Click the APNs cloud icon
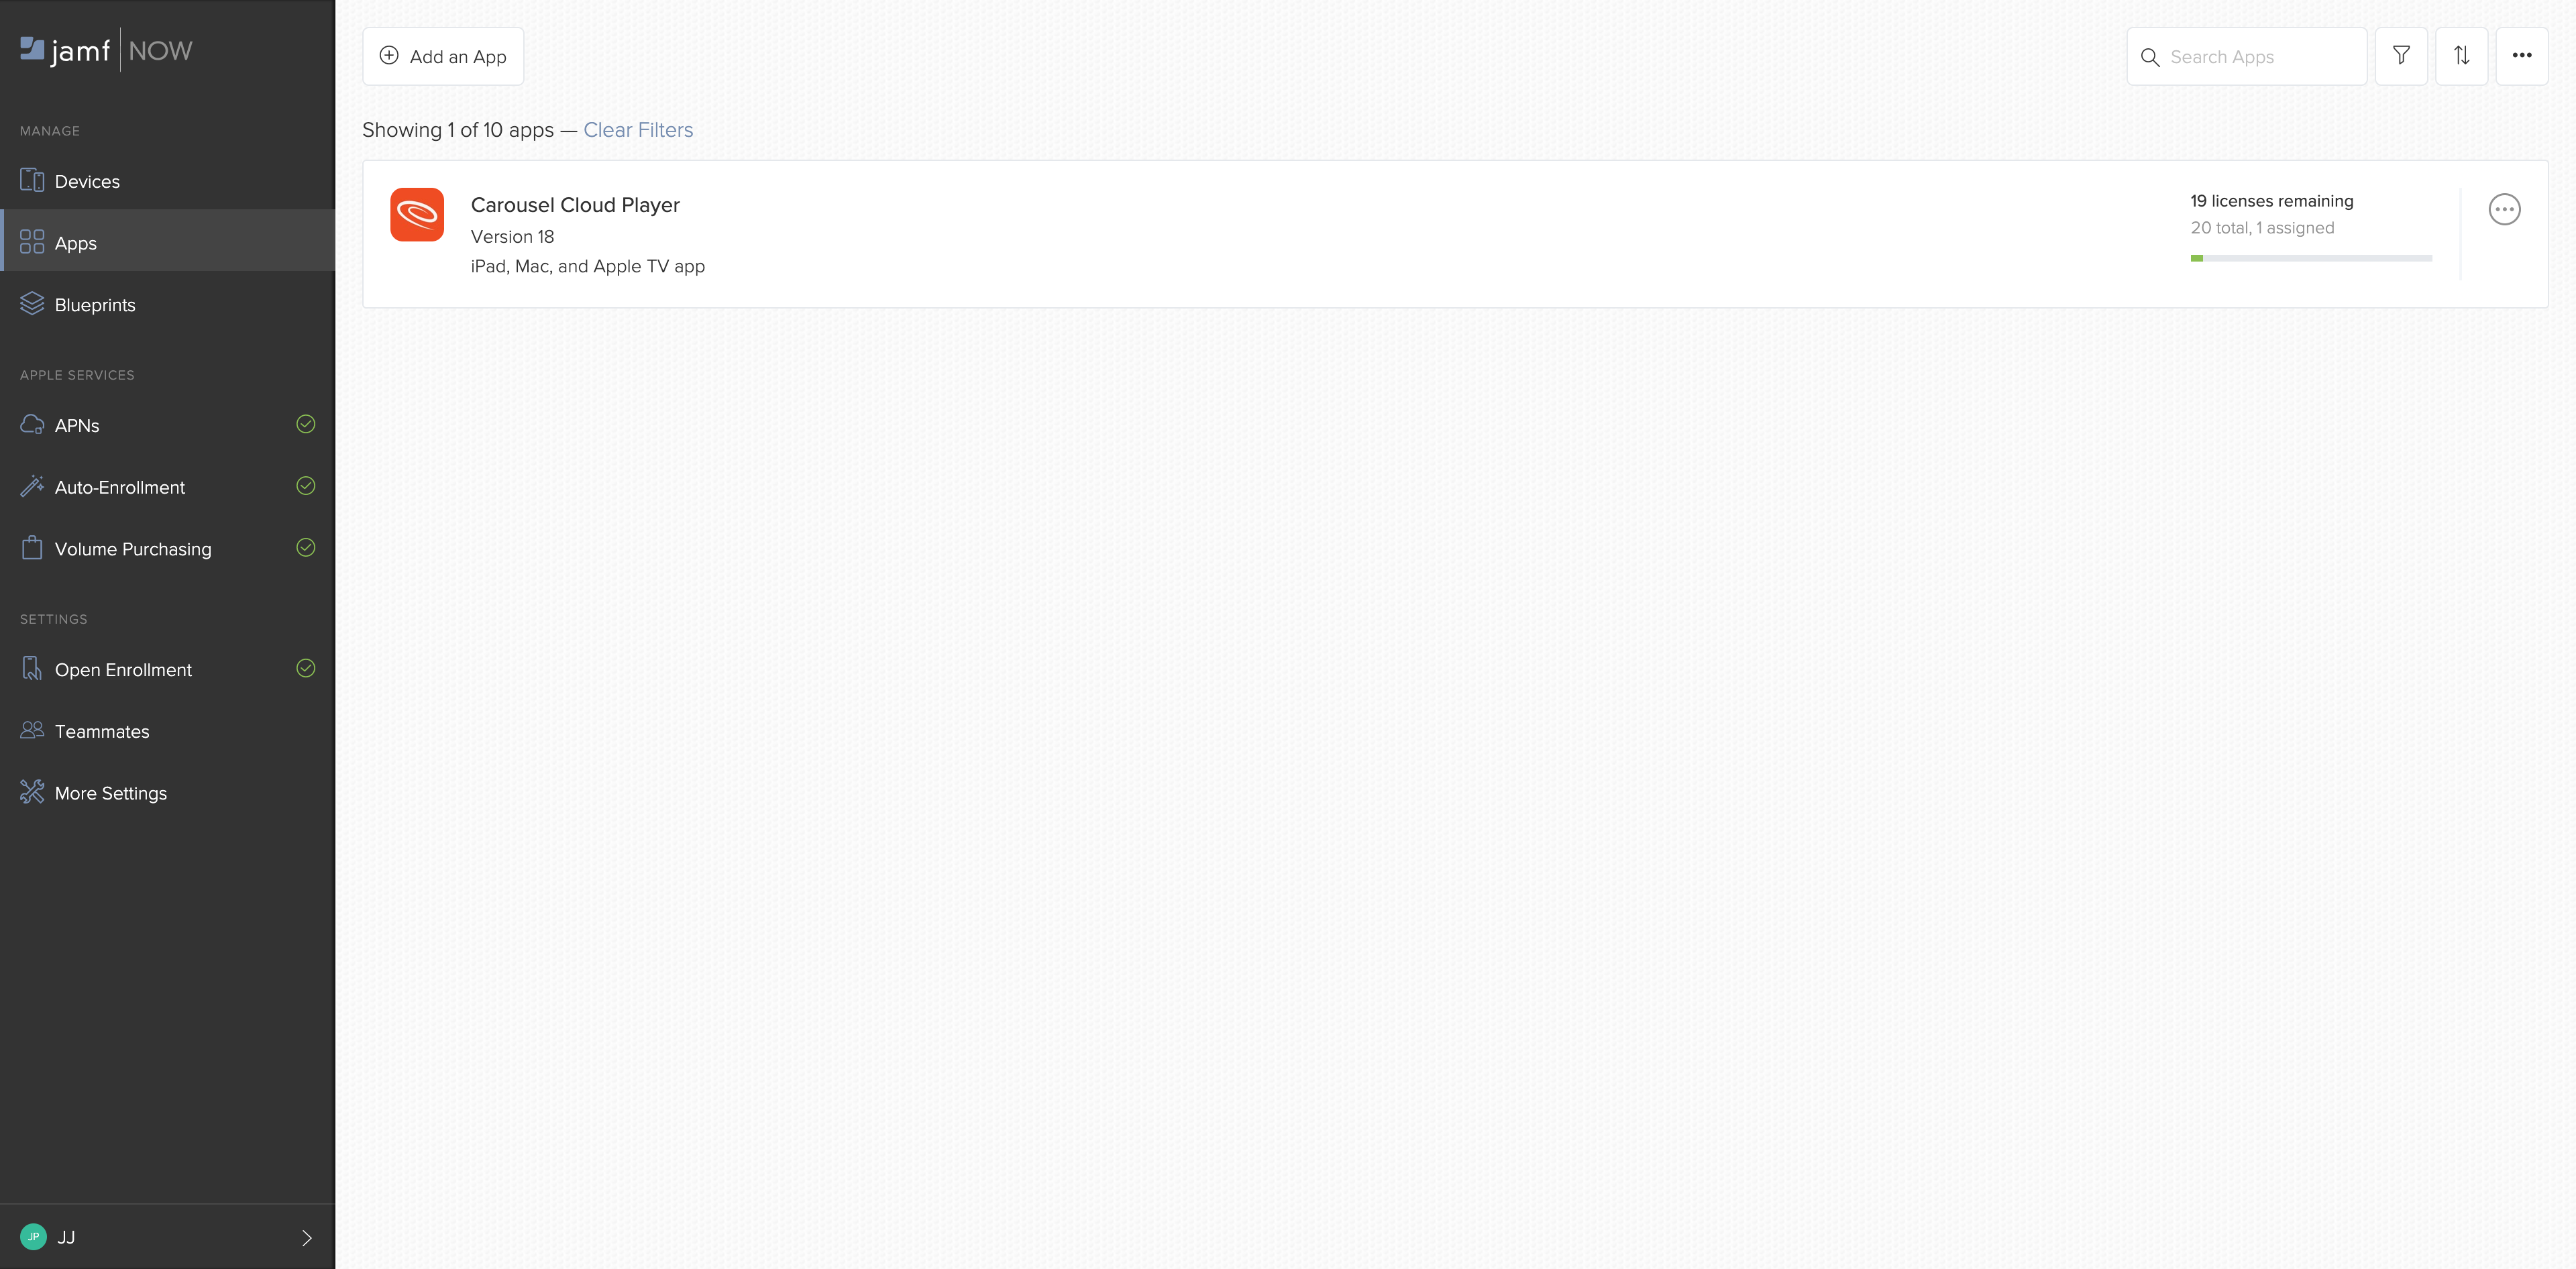 pyautogui.click(x=32, y=425)
